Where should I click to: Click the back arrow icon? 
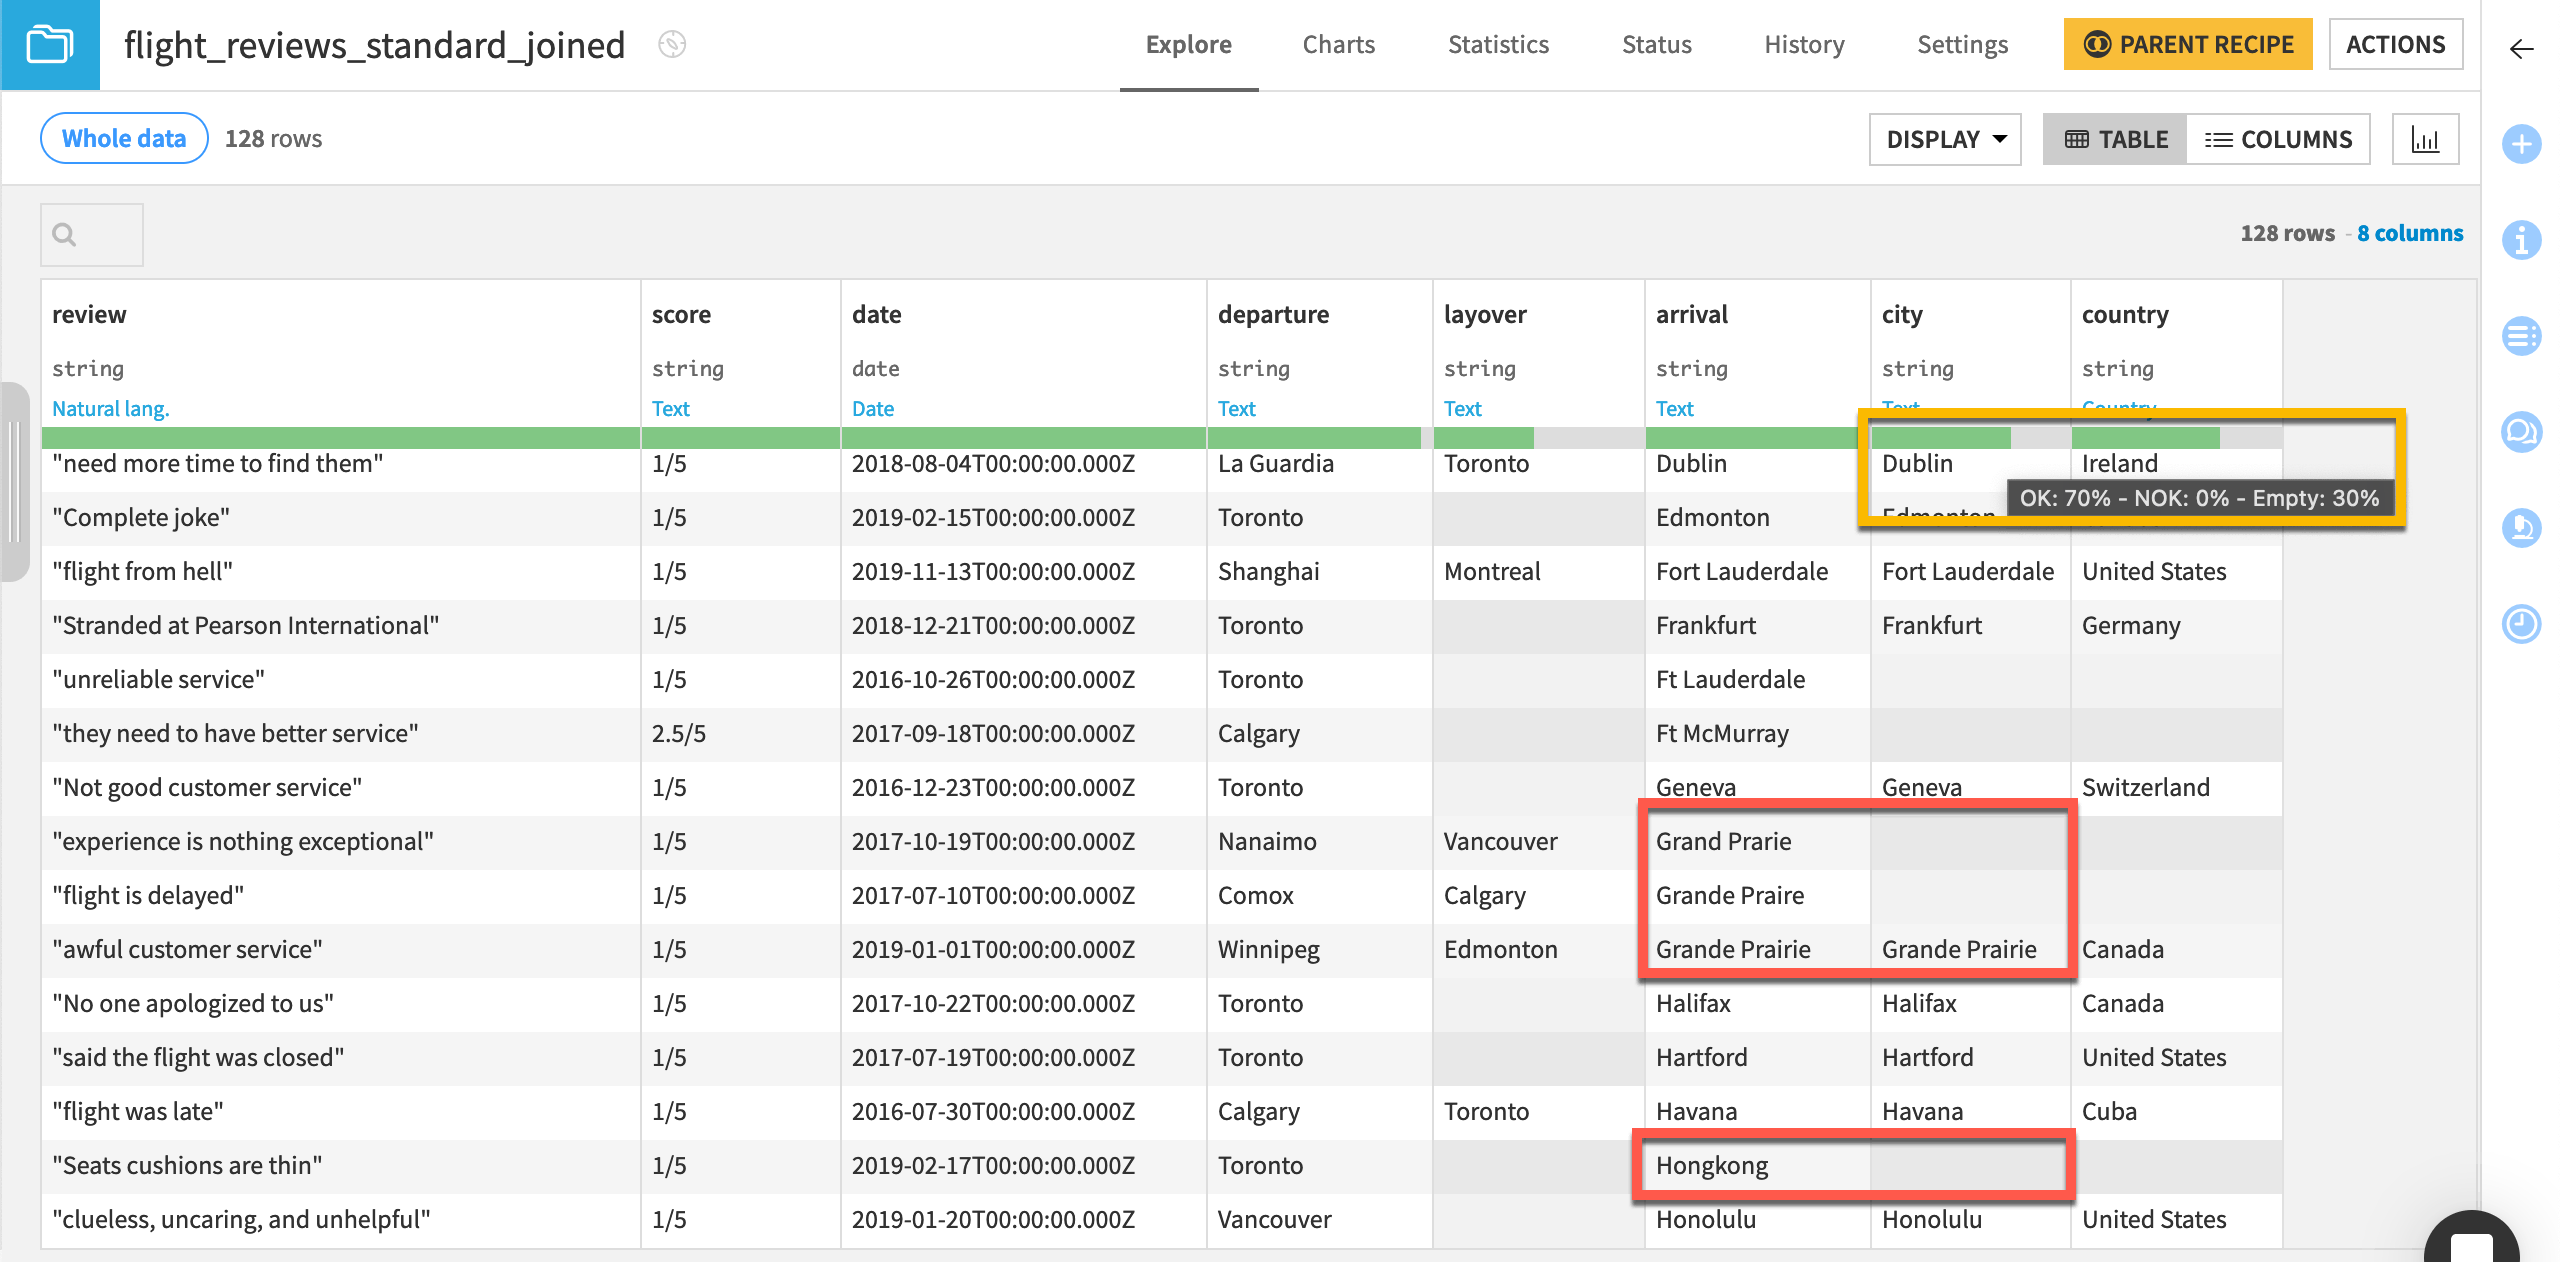[x=2521, y=49]
